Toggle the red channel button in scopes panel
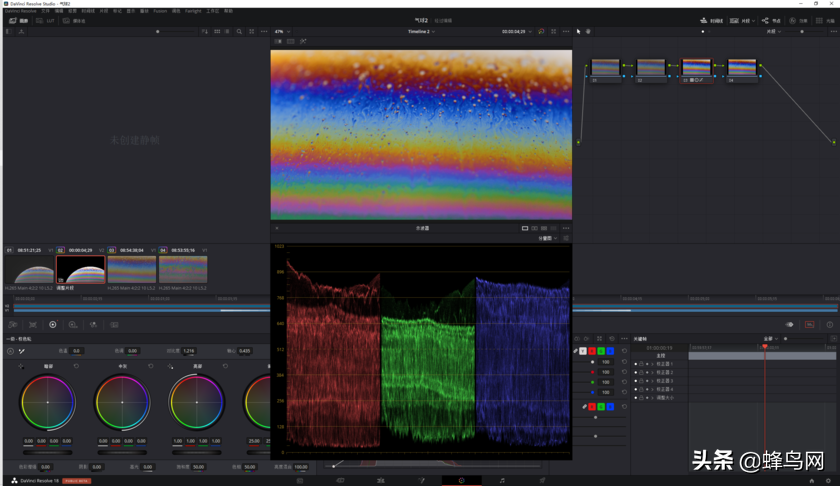Image resolution: width=840 pixels, height=486 pixels. 592,351
